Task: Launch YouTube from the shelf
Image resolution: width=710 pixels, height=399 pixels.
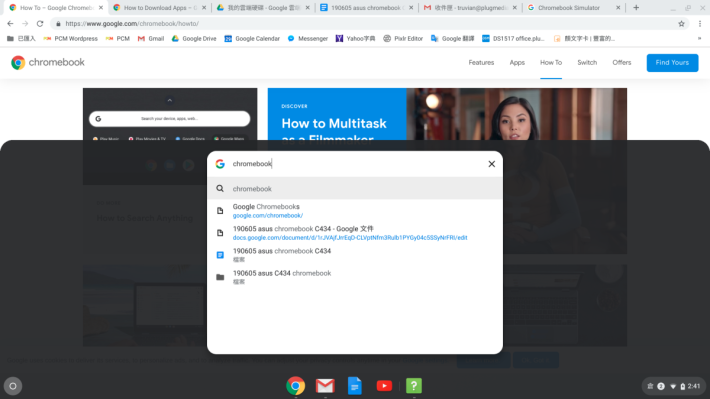Action: point(384,386)
